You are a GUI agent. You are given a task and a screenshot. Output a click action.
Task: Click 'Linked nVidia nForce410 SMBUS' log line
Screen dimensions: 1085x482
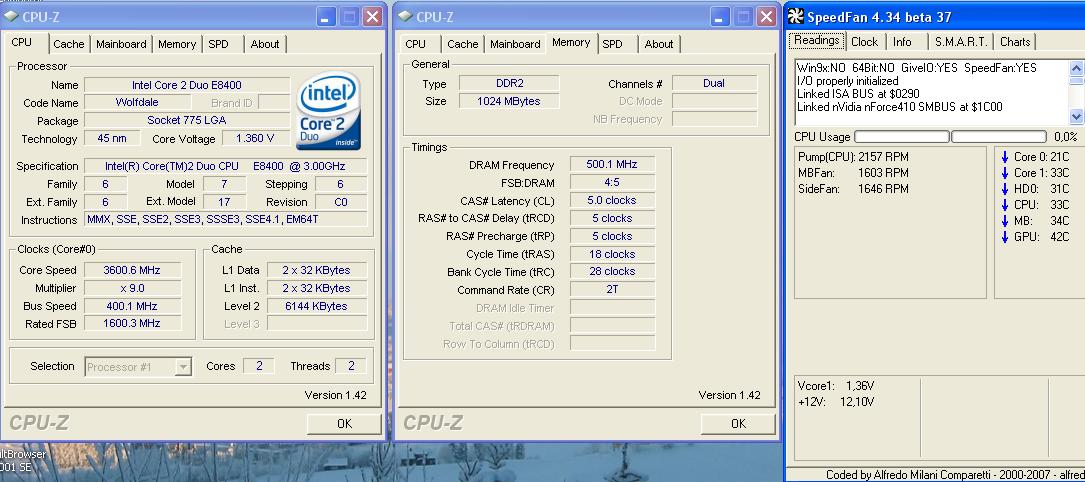900,107
